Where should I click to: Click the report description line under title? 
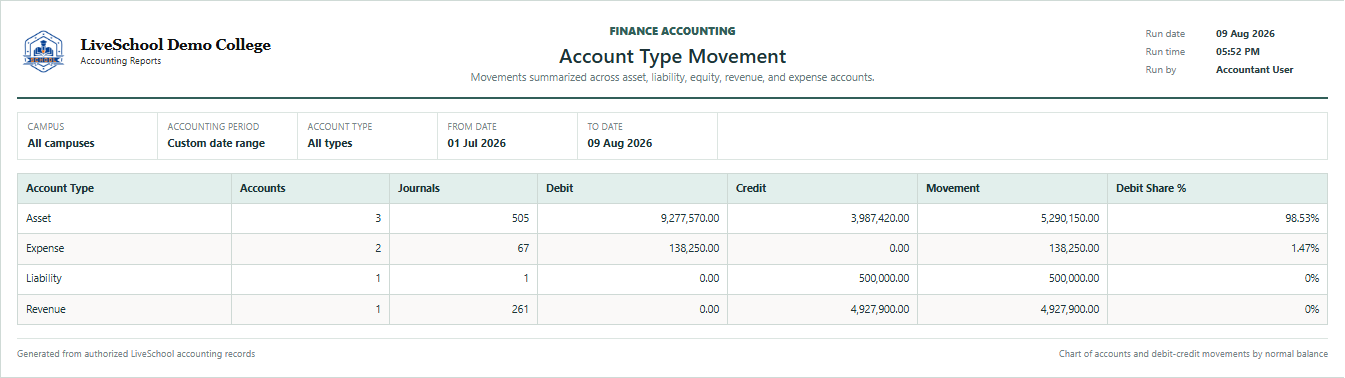(x=672, y=77)
